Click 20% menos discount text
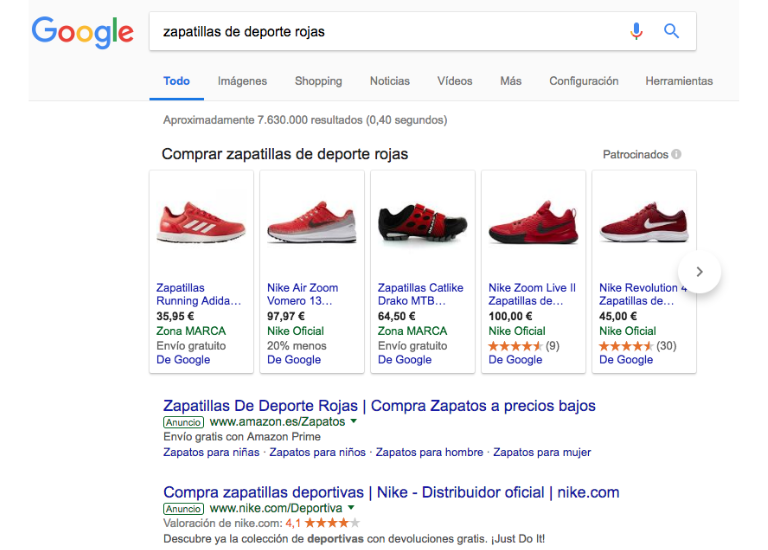Image resolution: width=768 pixels, height=550 pixels. [x=296, y=346]
